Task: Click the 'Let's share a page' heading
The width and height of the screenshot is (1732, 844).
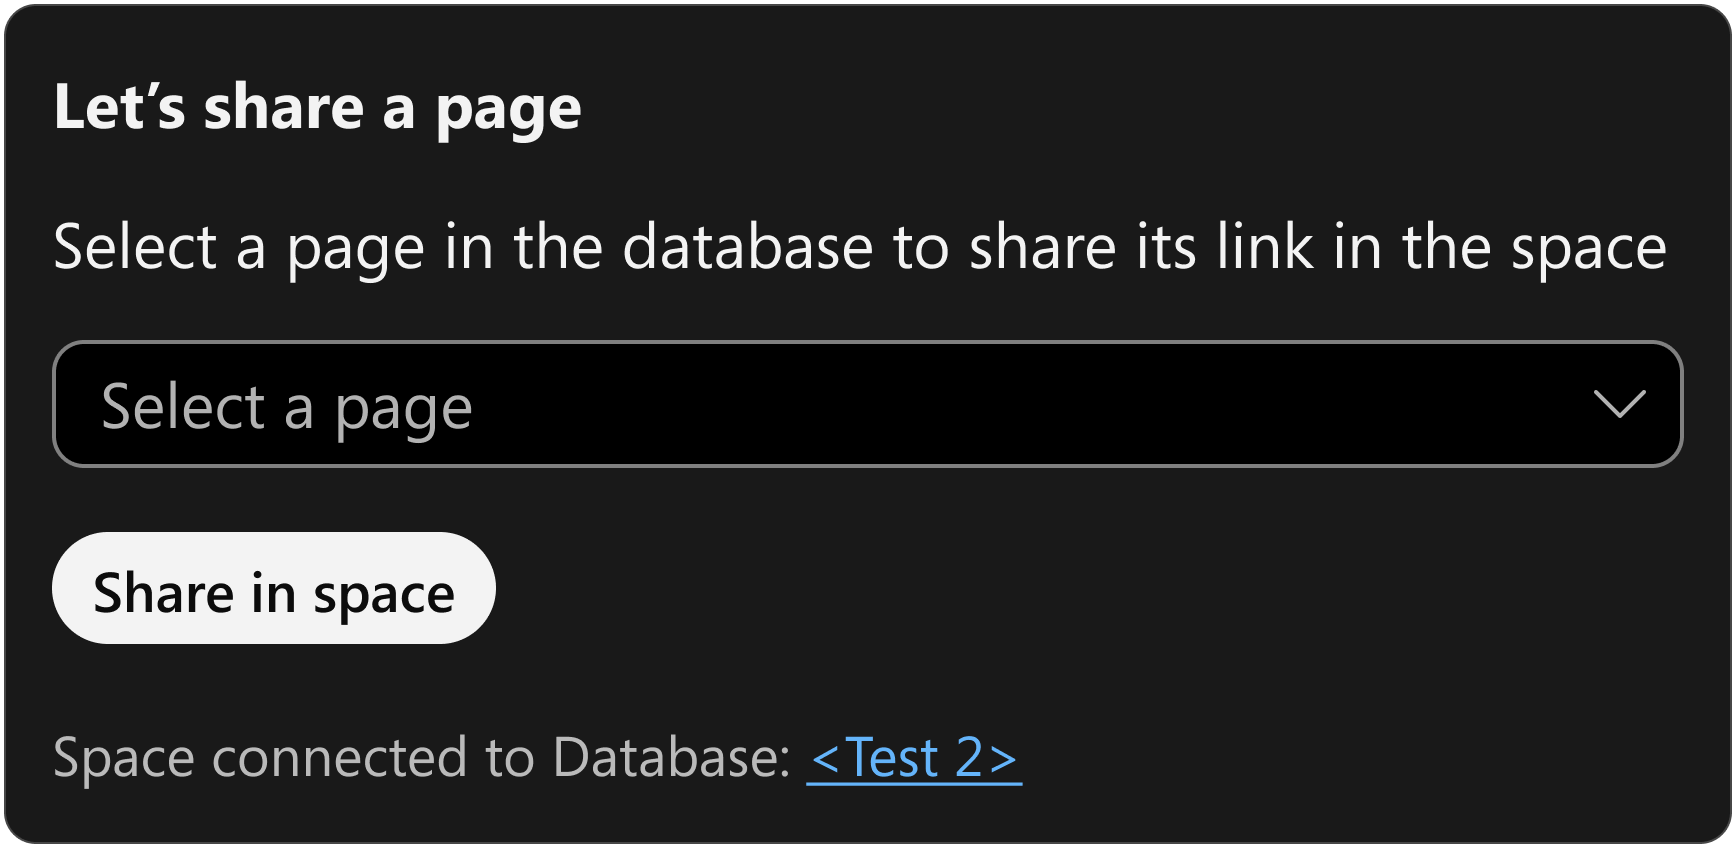Action: pyautogui.click(x=318, y=108)
